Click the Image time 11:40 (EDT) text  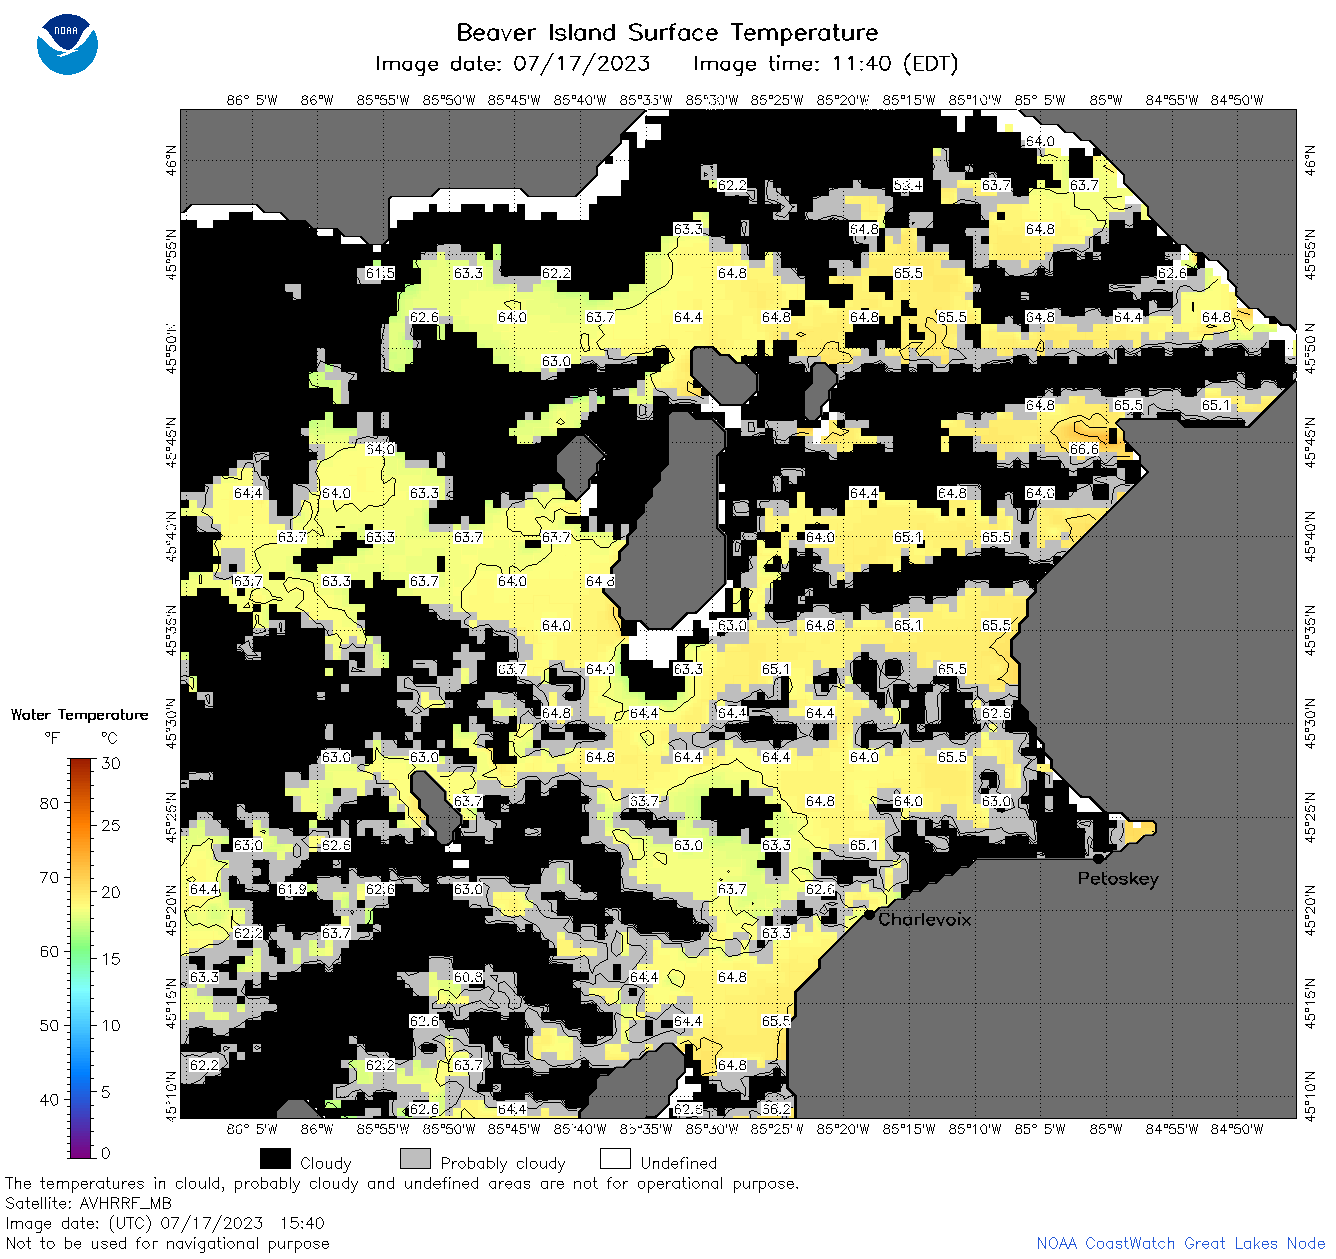tap(826, 64)
